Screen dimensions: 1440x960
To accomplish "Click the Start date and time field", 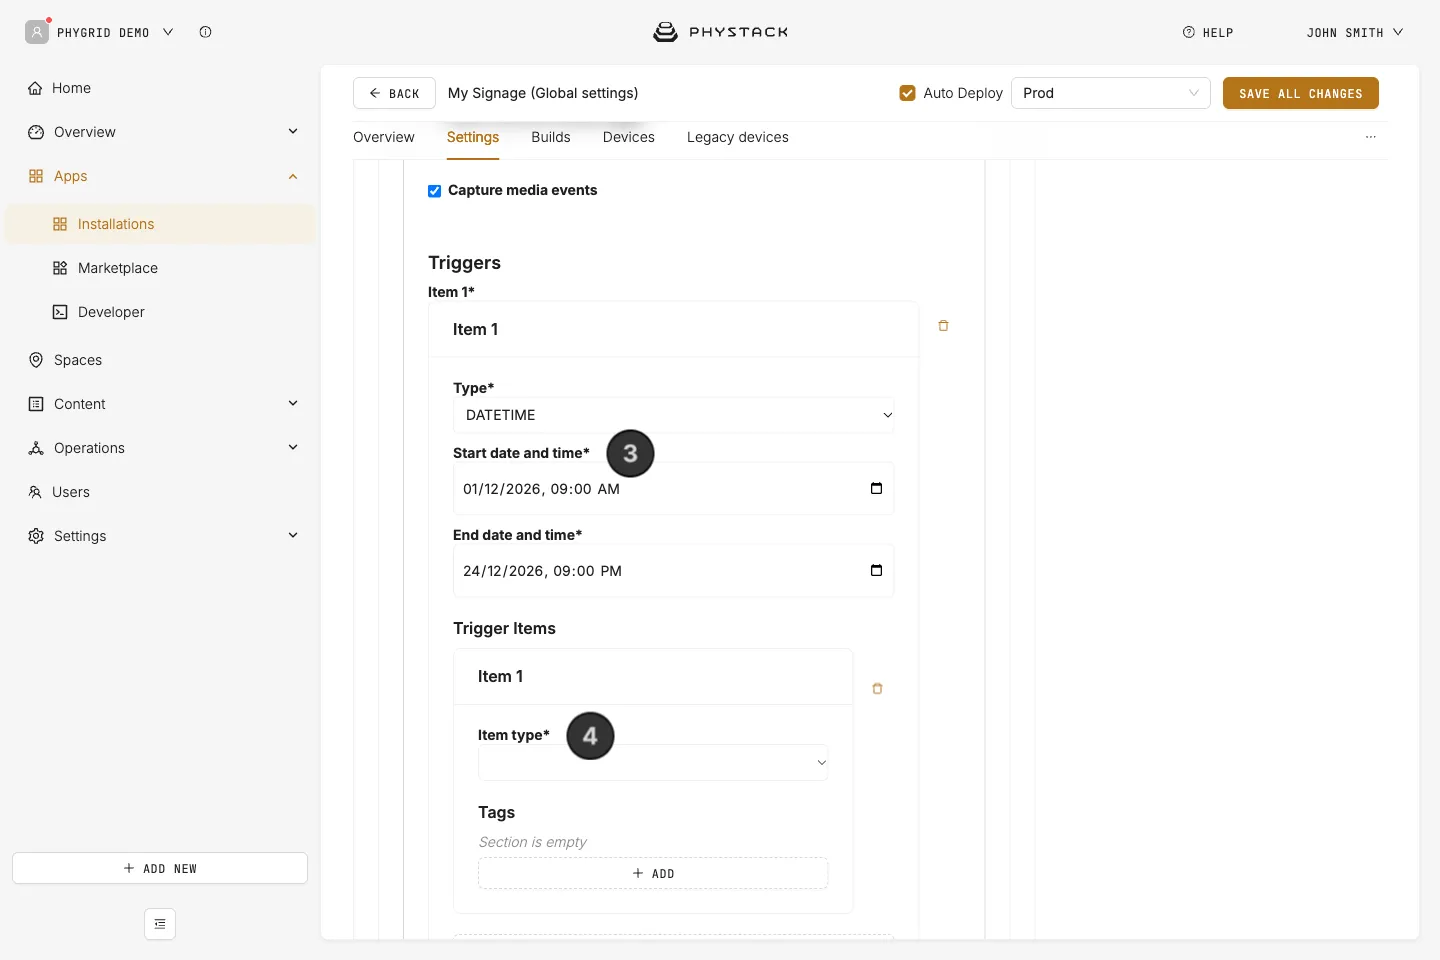I will tap(674, 489).
